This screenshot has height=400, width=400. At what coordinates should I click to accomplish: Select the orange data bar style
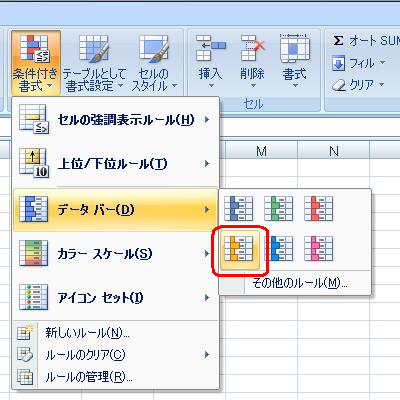click(239, 249)
